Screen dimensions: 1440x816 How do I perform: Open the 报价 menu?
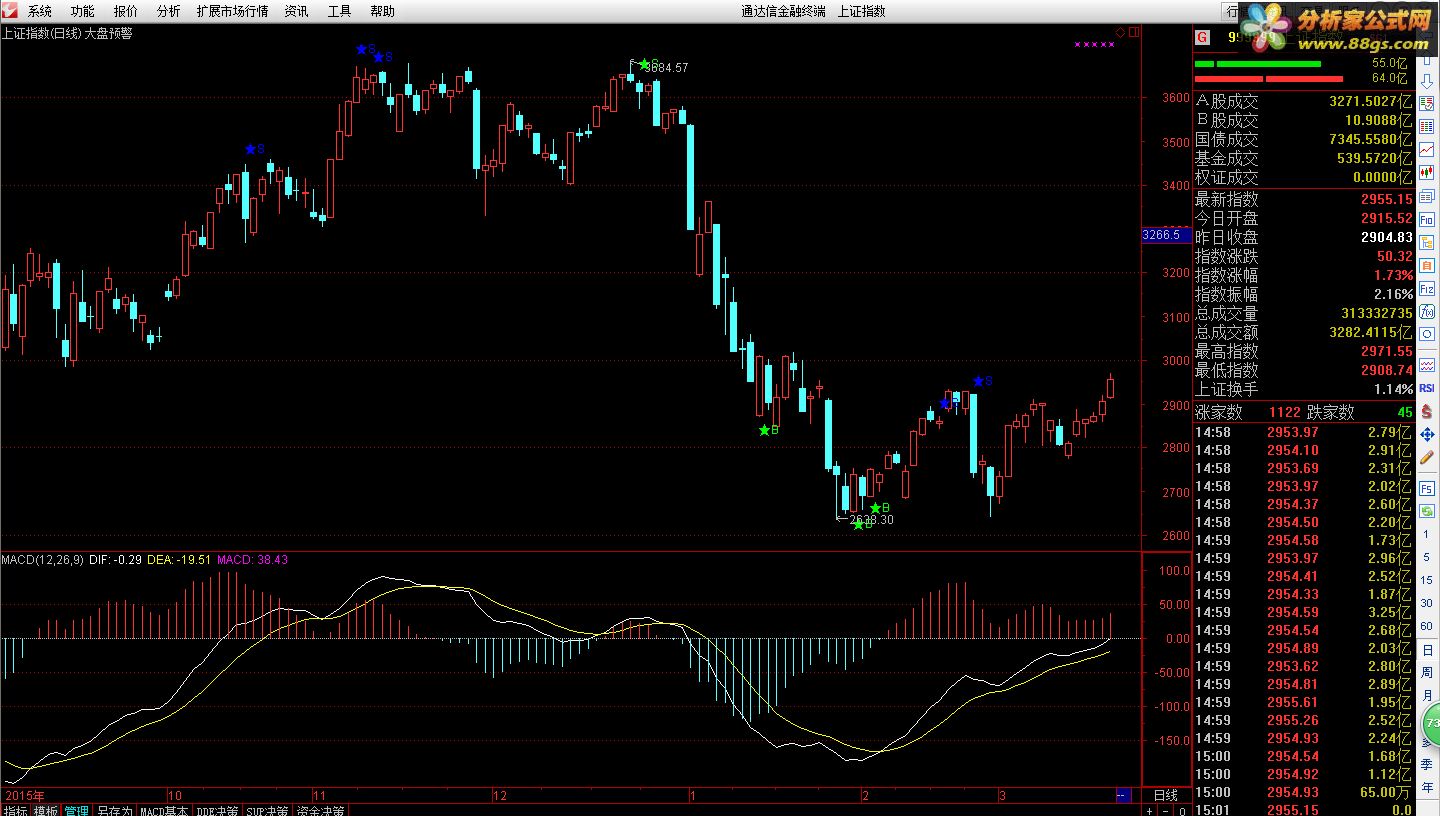126,11
